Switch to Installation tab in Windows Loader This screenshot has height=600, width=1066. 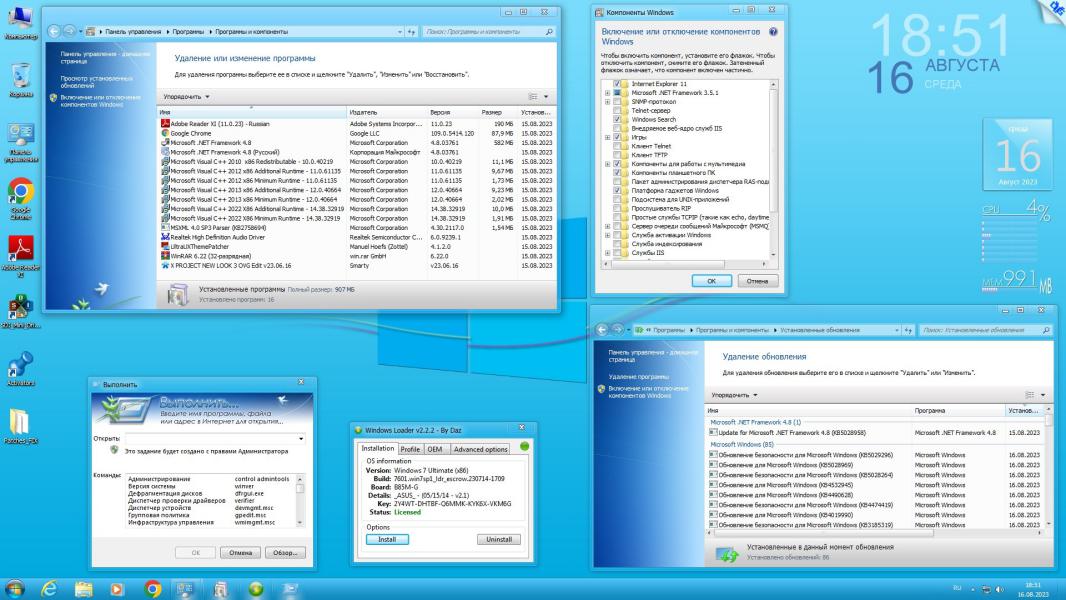tap(377, 448)
